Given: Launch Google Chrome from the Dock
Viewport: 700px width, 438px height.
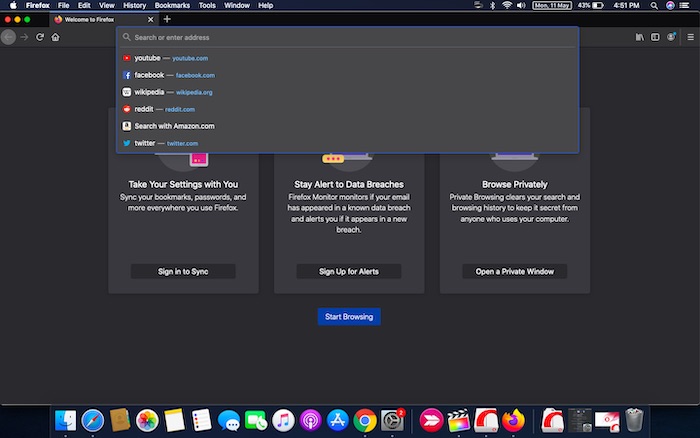Looking at the screenshot, I should point(365,421).
